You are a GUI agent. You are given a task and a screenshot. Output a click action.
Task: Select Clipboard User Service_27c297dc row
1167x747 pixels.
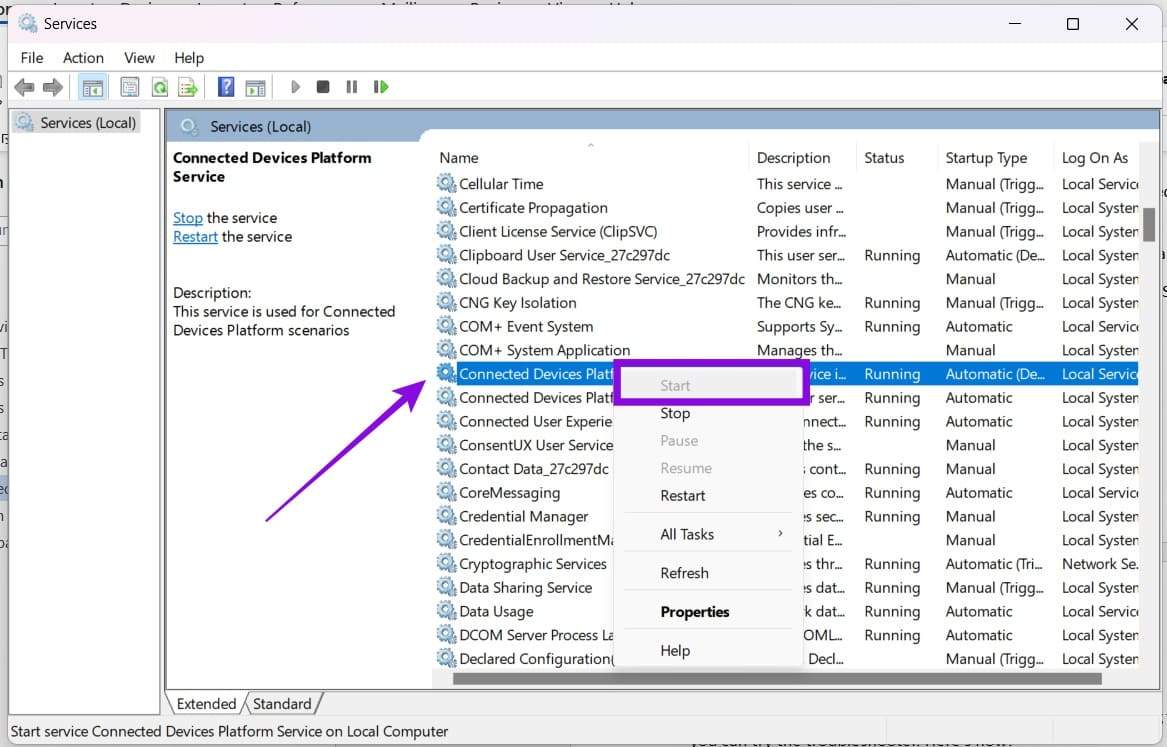click(787, 255)
